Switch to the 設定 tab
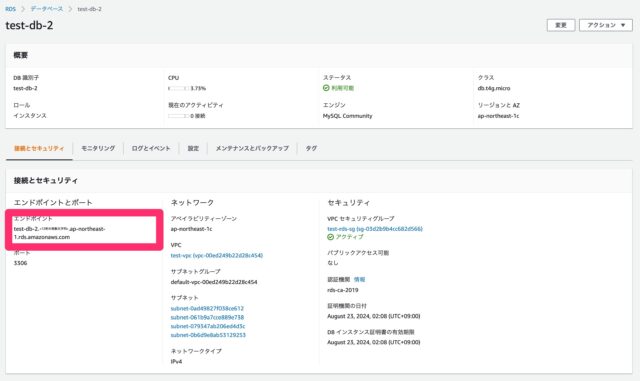This screenshot has height=381, width=640. point(193,149)
